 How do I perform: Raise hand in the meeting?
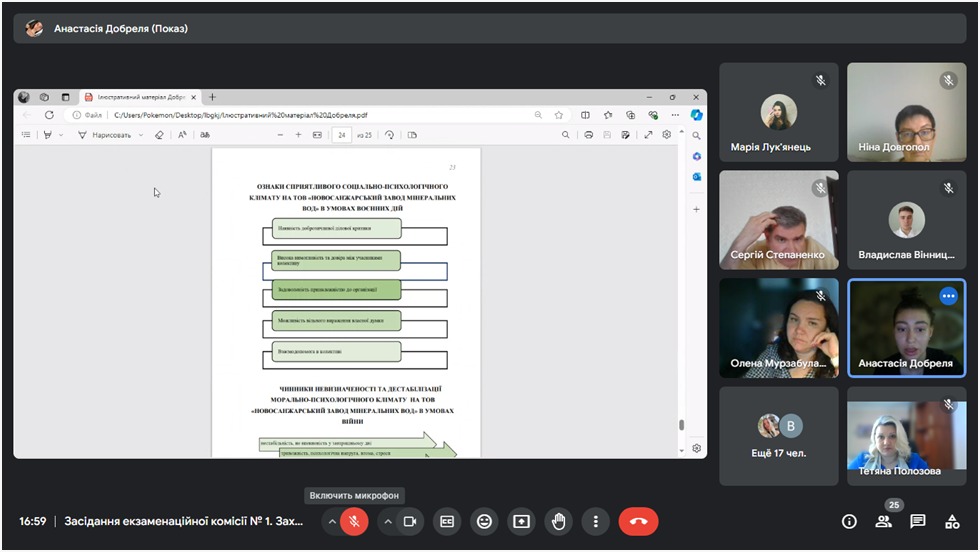pyautogui.click(x=558, y=521)
